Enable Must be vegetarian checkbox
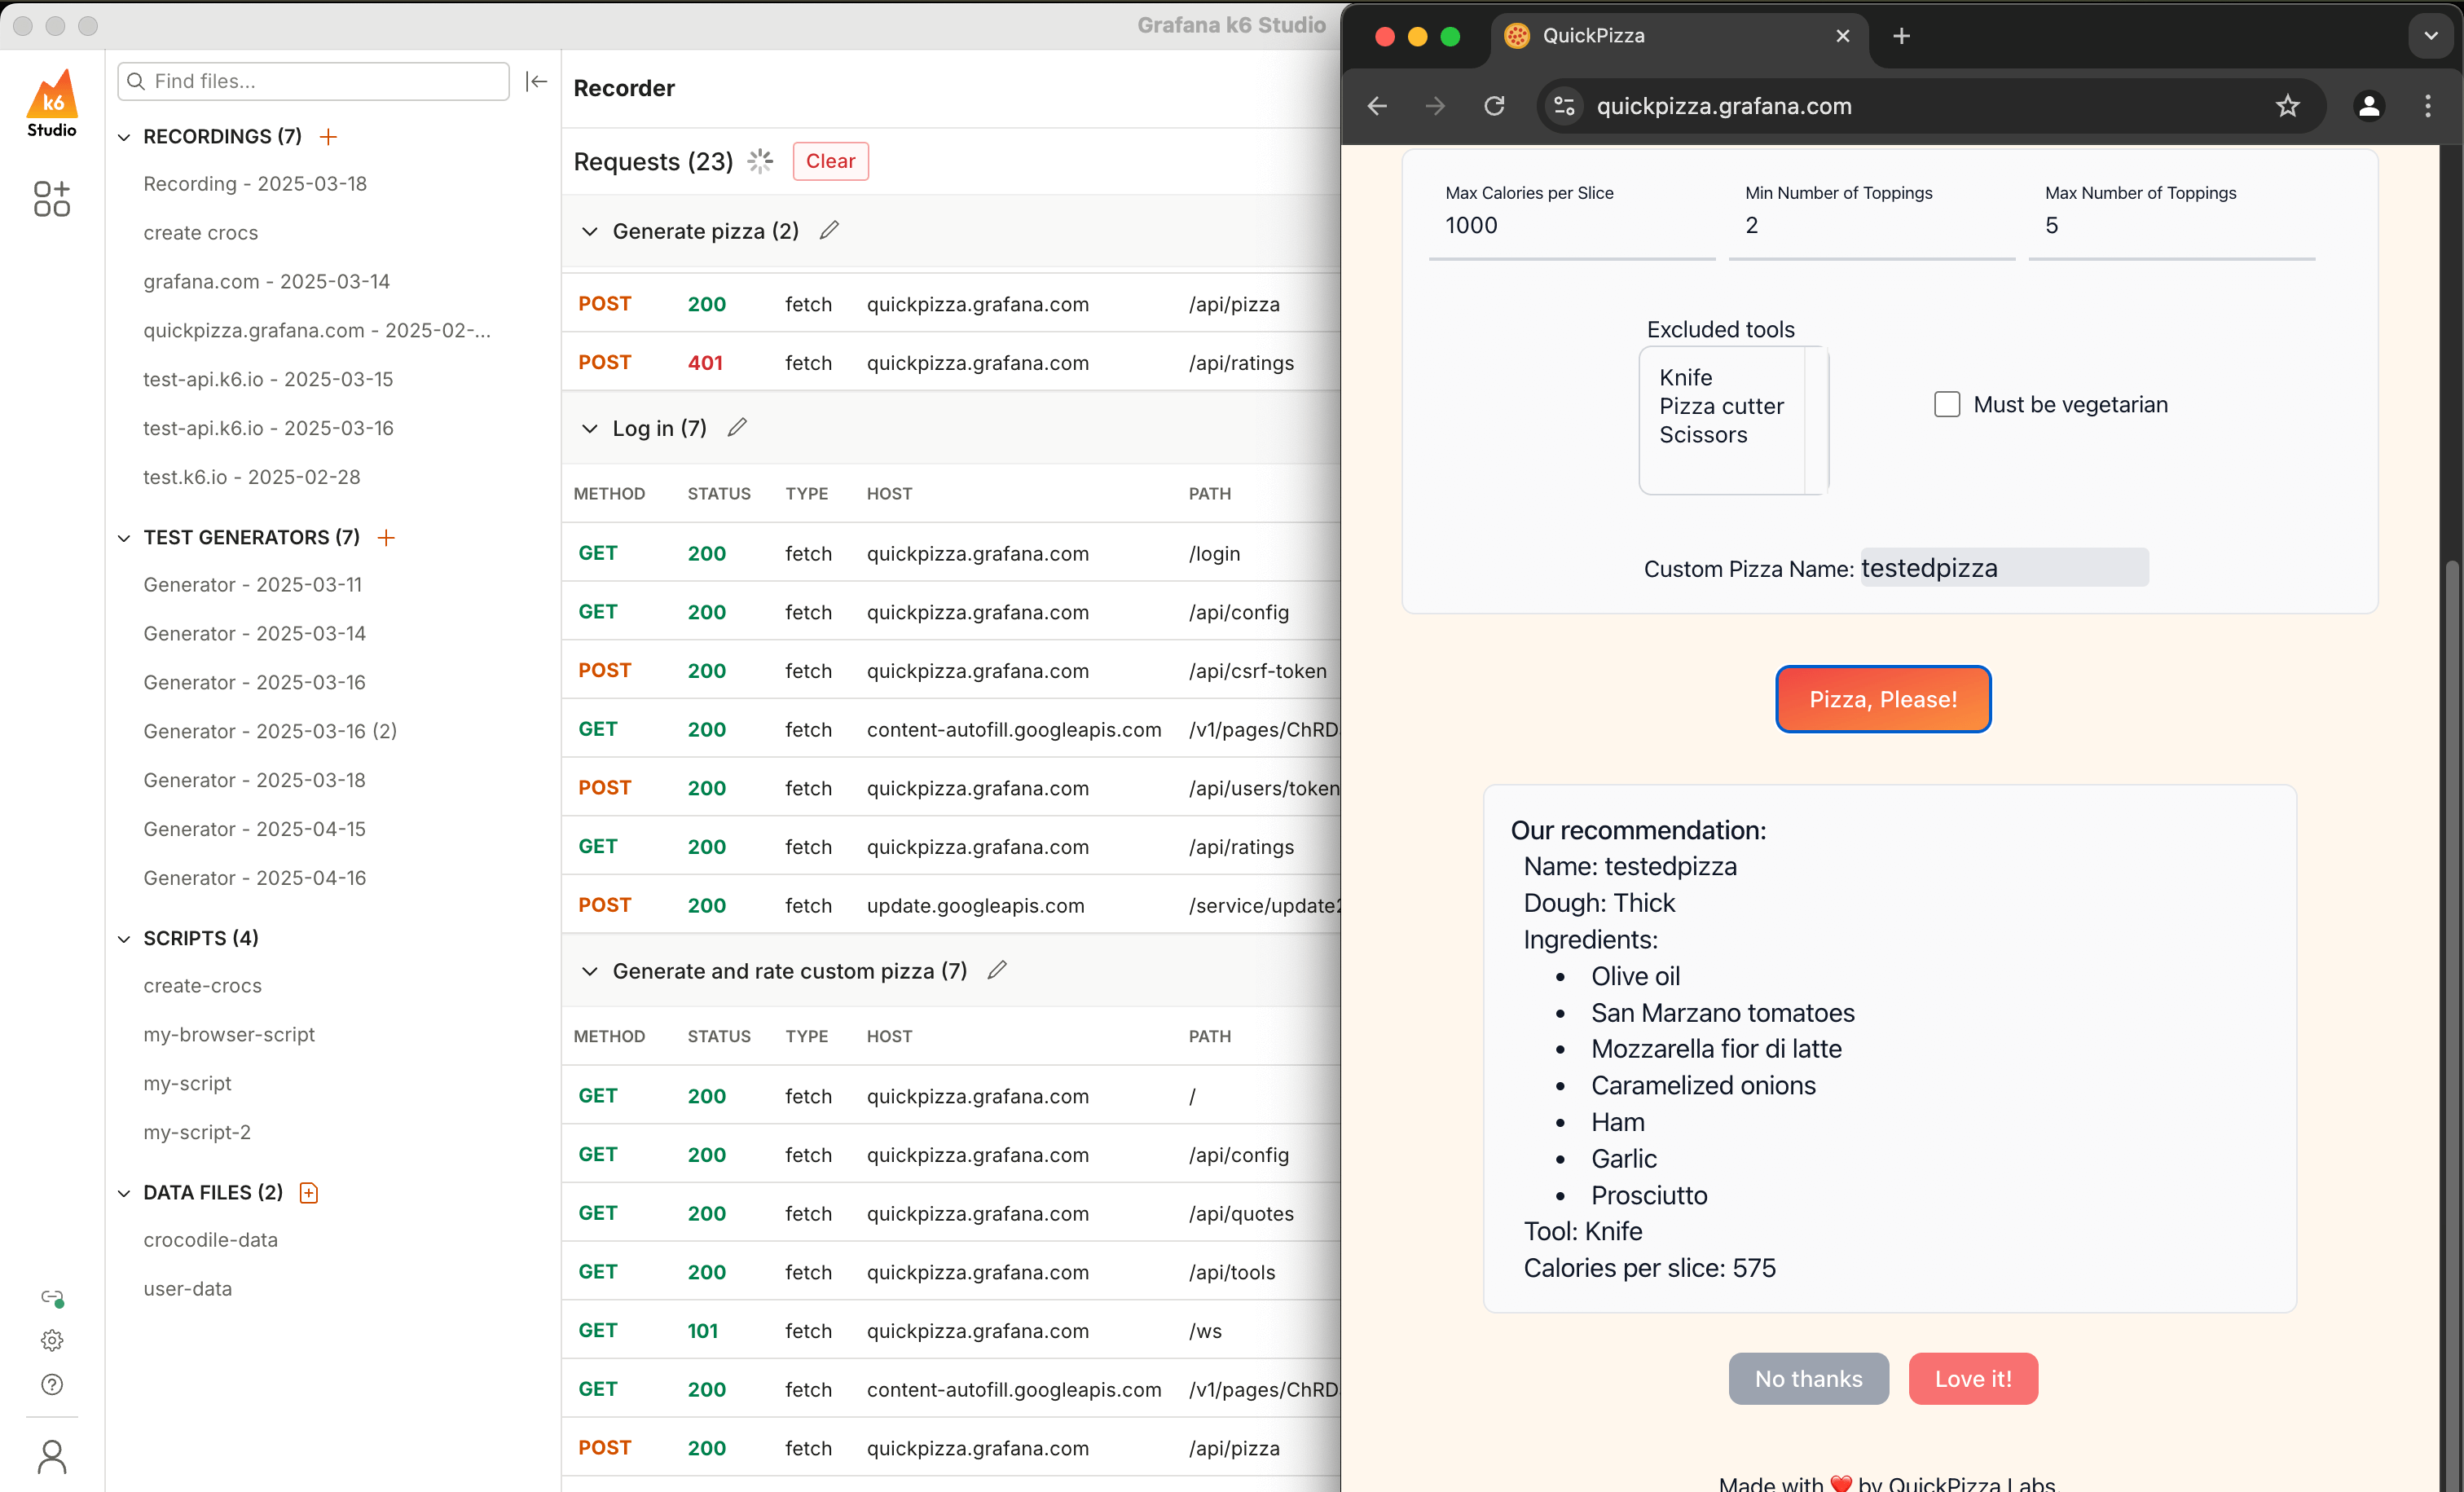The width and height of the screenshot is (2464, 1492). tap(1946, 405)
